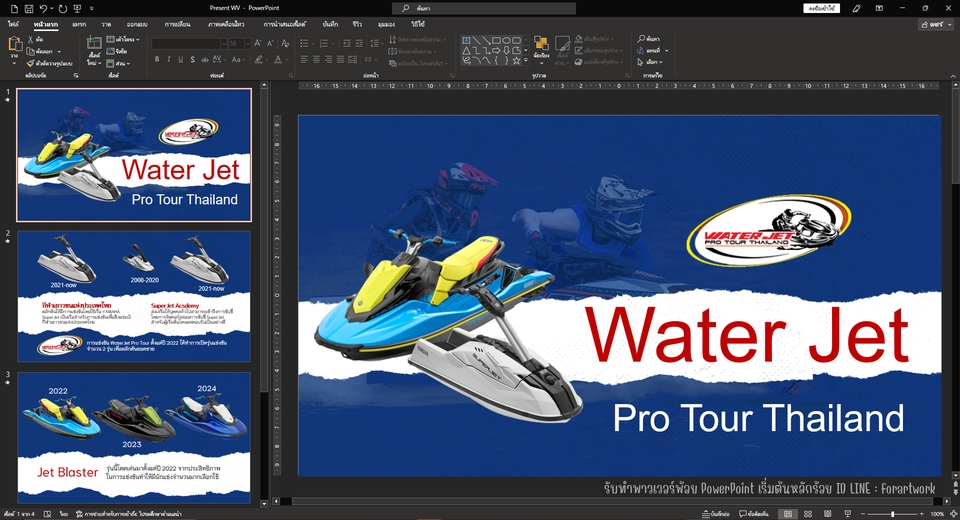Open bullet list style dropdown arrow
The width and height of the screenshot is (960, 520).
[313, 43]
